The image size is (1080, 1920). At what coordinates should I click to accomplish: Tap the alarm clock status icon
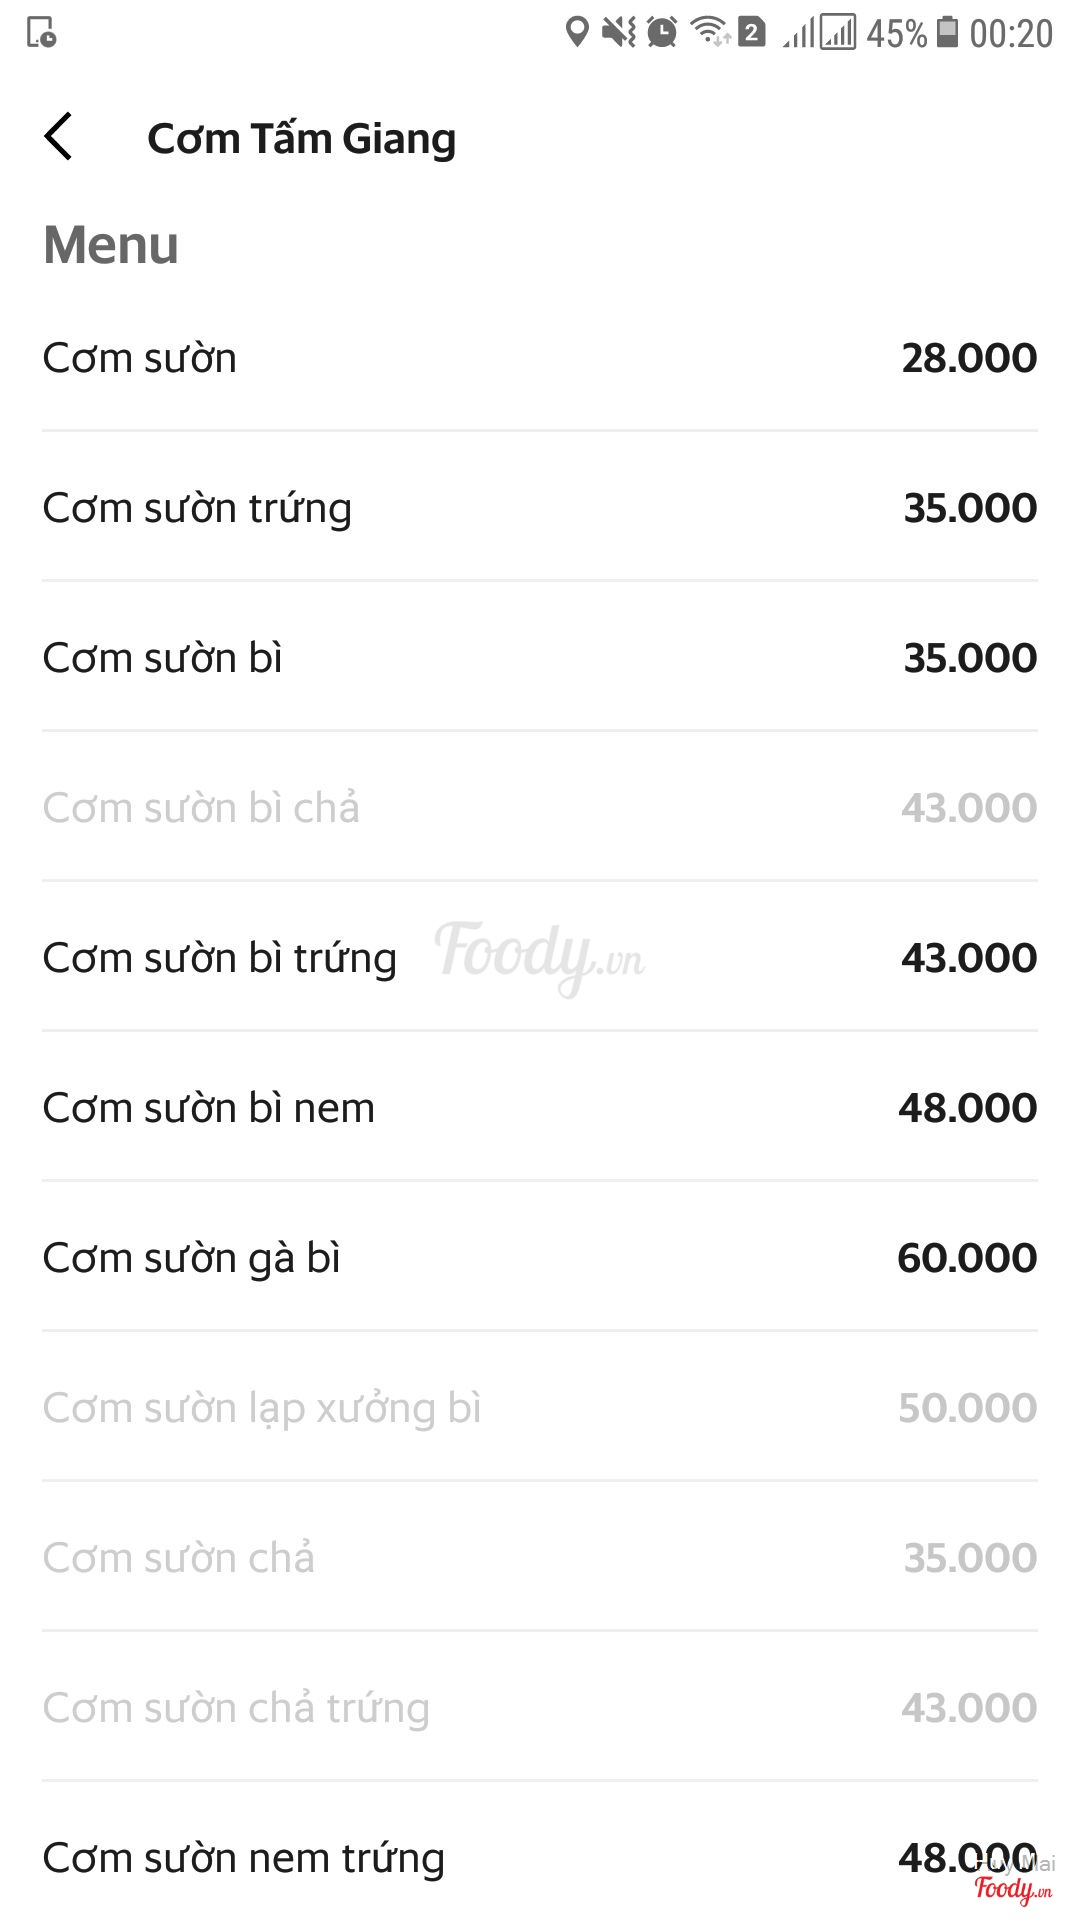tap(662, 32)
